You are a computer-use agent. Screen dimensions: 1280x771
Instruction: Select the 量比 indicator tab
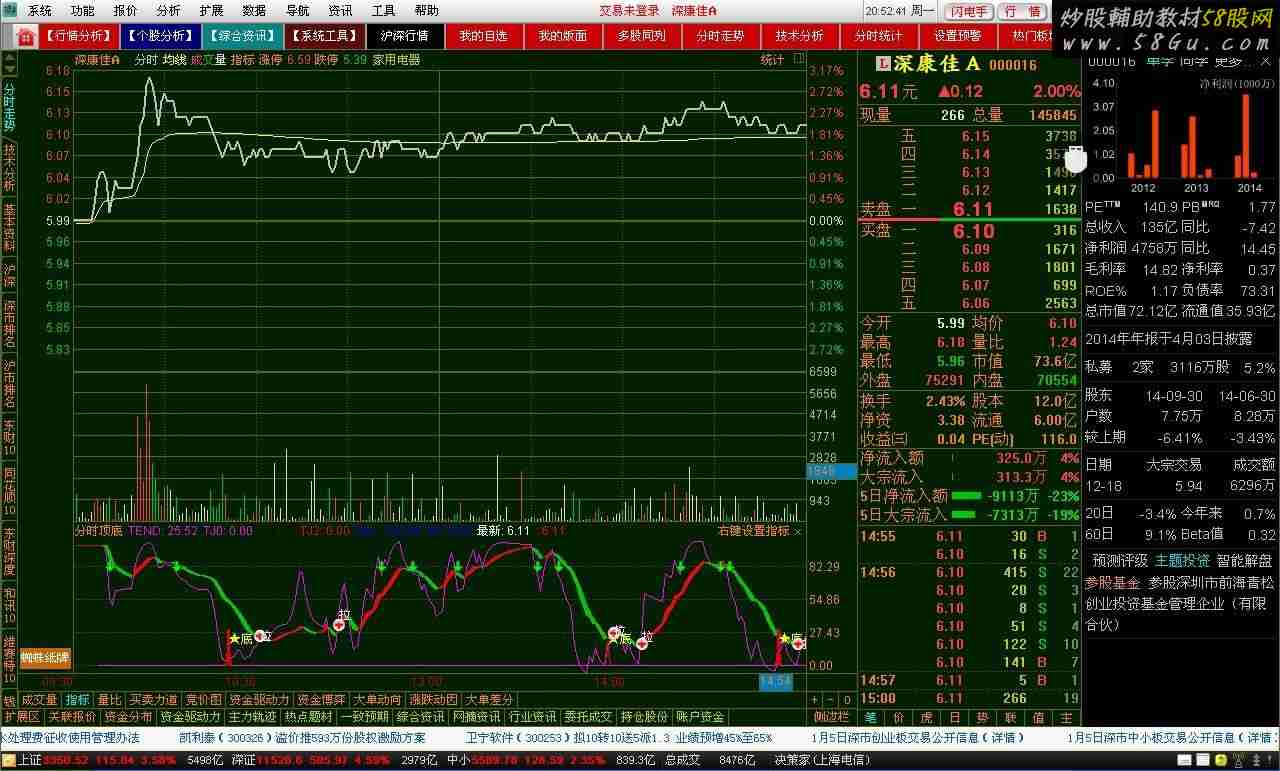coord(110,700)
